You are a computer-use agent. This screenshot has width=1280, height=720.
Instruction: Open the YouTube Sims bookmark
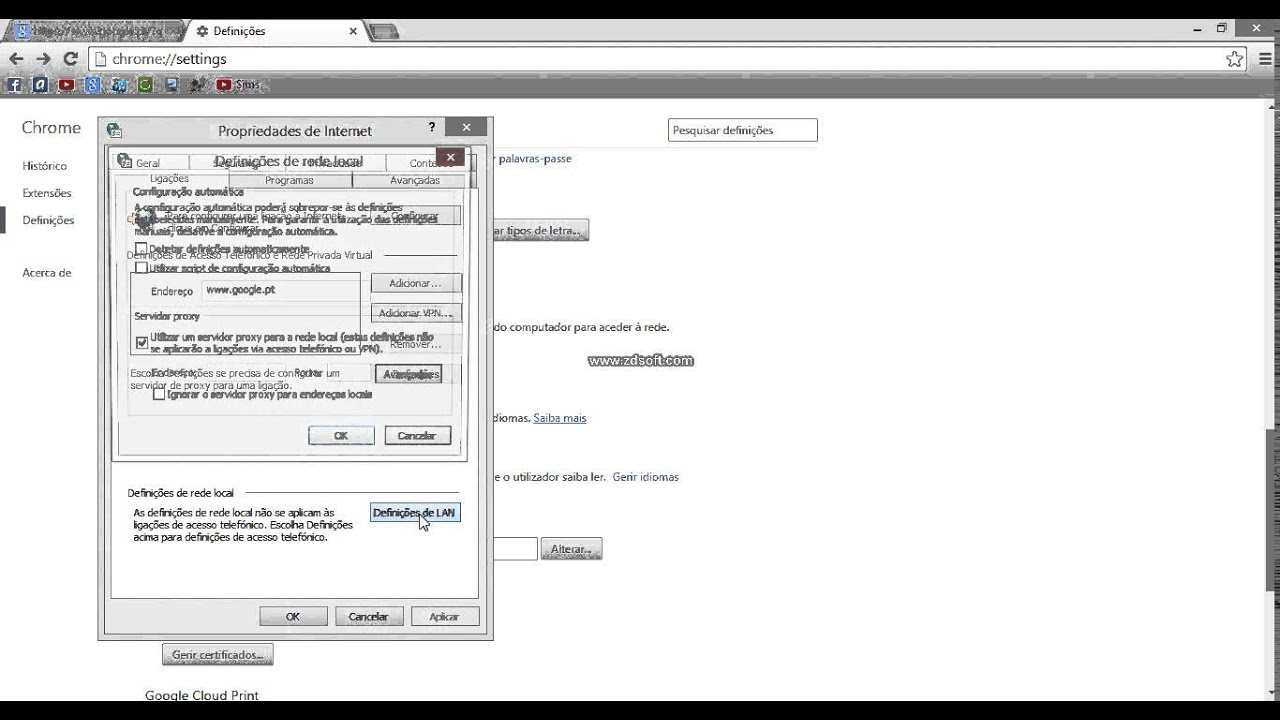pos(237,85)
